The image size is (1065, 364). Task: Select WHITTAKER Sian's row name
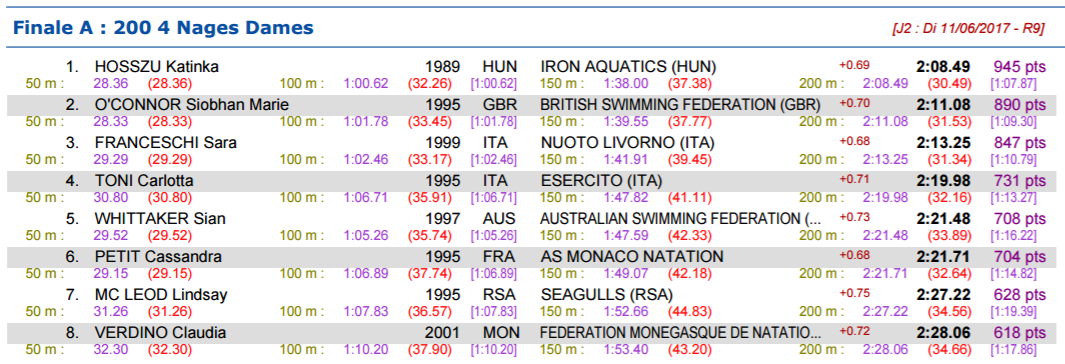(x=160, y=219)
